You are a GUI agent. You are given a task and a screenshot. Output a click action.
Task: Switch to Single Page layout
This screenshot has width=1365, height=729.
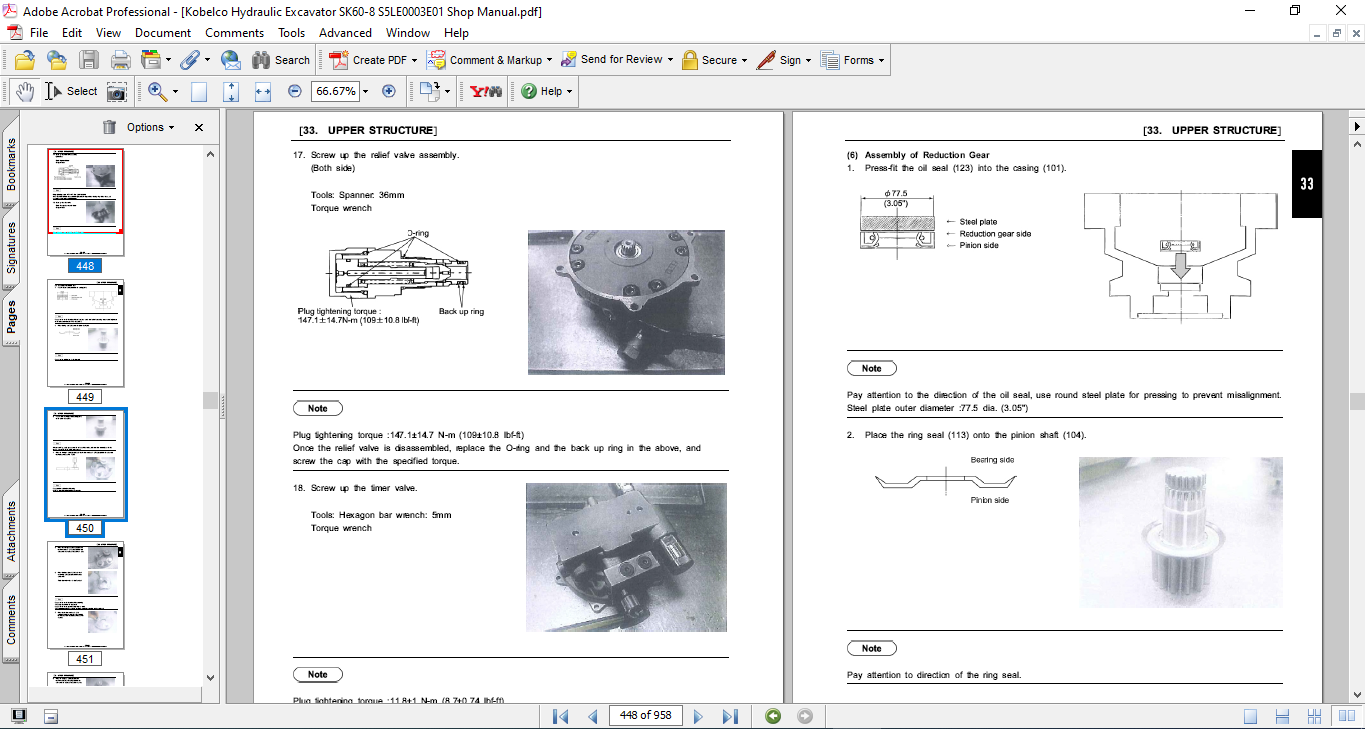point(1251,716)
